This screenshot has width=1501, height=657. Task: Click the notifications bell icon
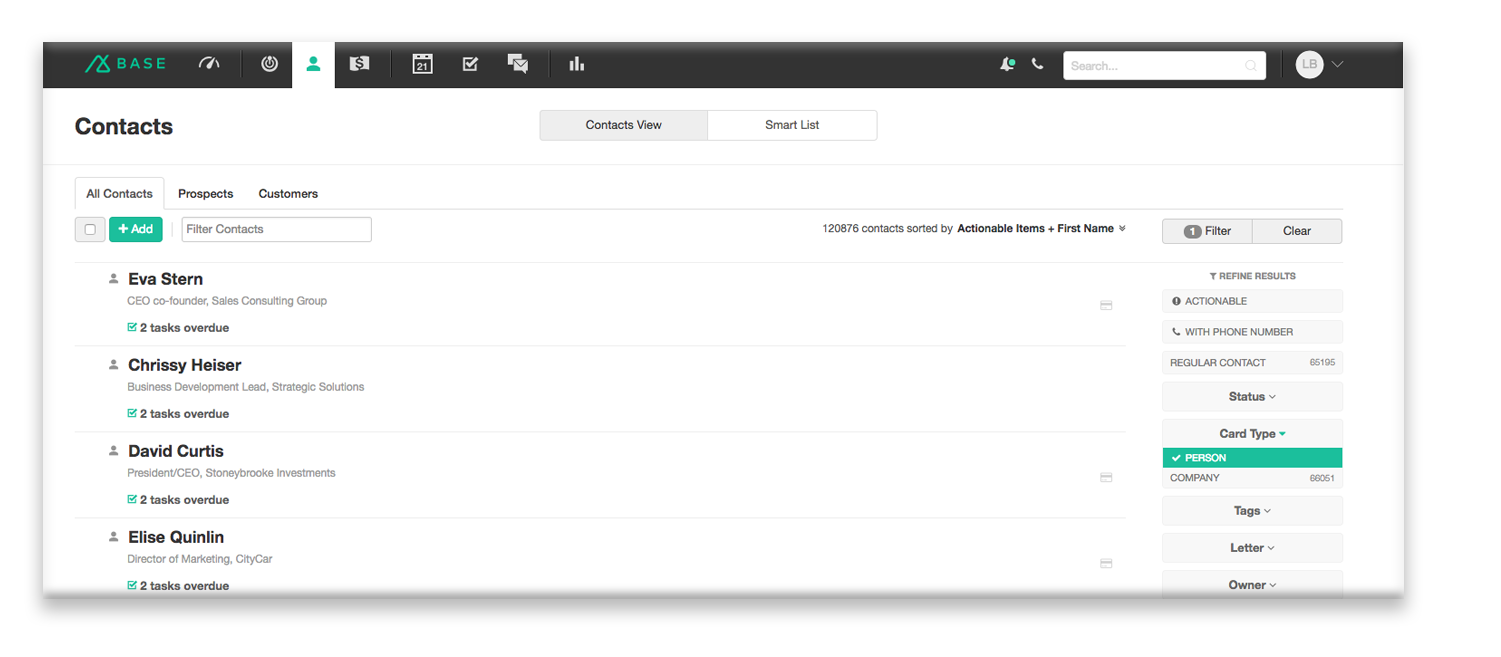tap(1007, 64)
